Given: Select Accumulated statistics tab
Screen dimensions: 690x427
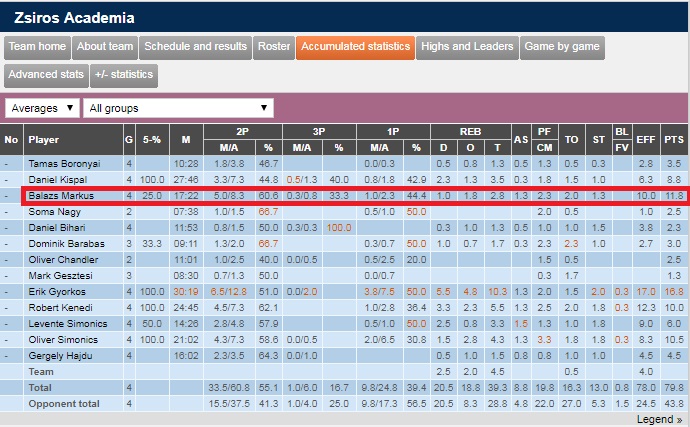Looking at the screenshot, I should click(355, 47).
